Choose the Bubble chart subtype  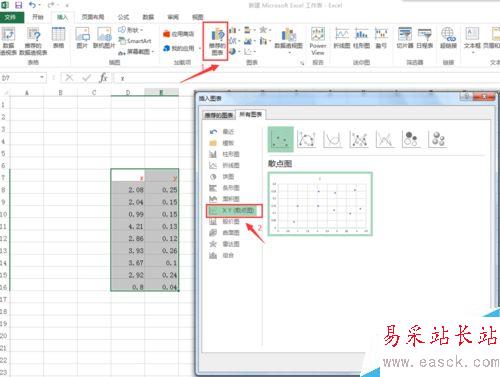pyautogui.click(x=411, y=139)
